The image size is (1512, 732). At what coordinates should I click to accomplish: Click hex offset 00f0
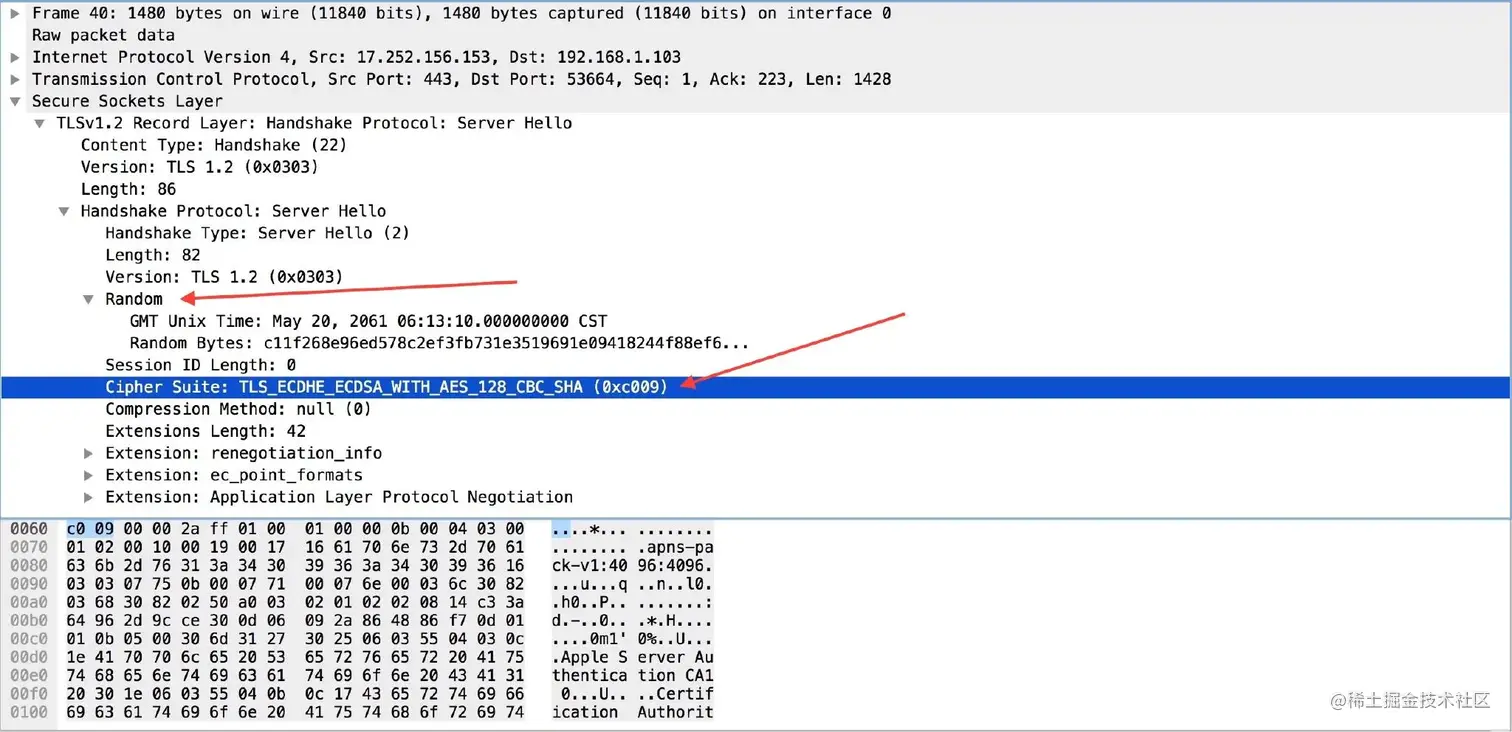coord(29,693)
